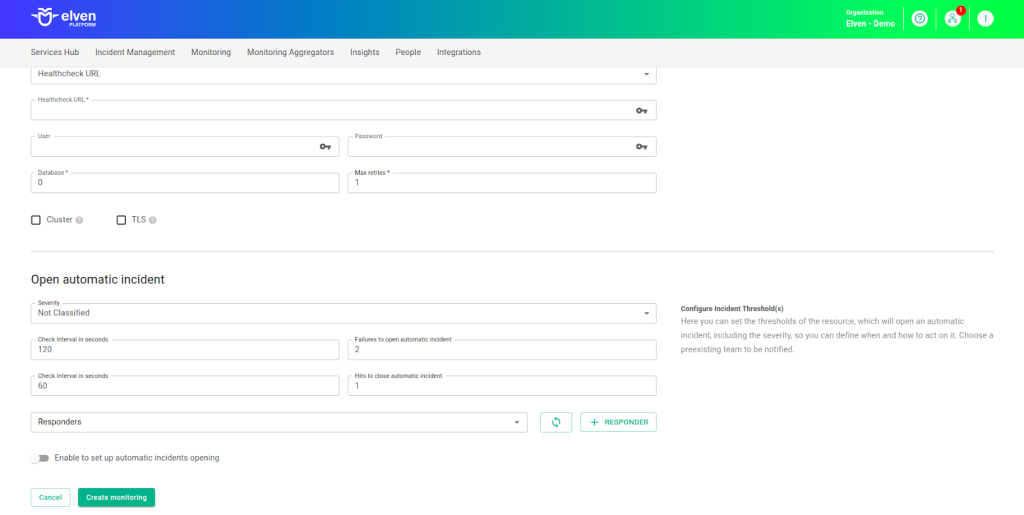Check the Cluster checkbox
Viewport: 1024px width, 515px height.
(37, 220)
